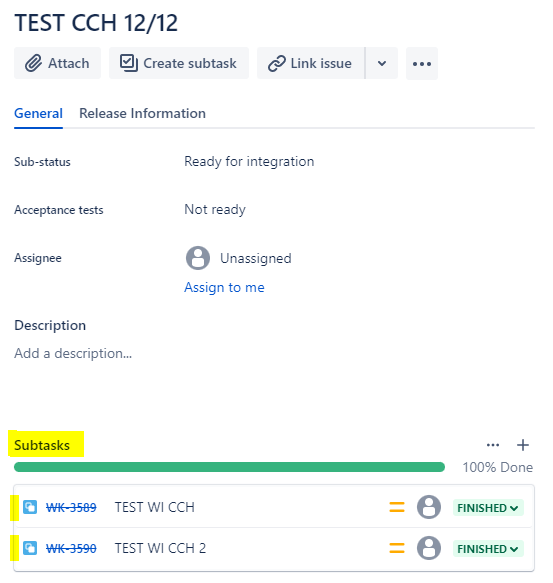Screen dimensions: 553x583
Task: Click the TEST WI CCH subtask summary
Action: [x=154, y=507]
